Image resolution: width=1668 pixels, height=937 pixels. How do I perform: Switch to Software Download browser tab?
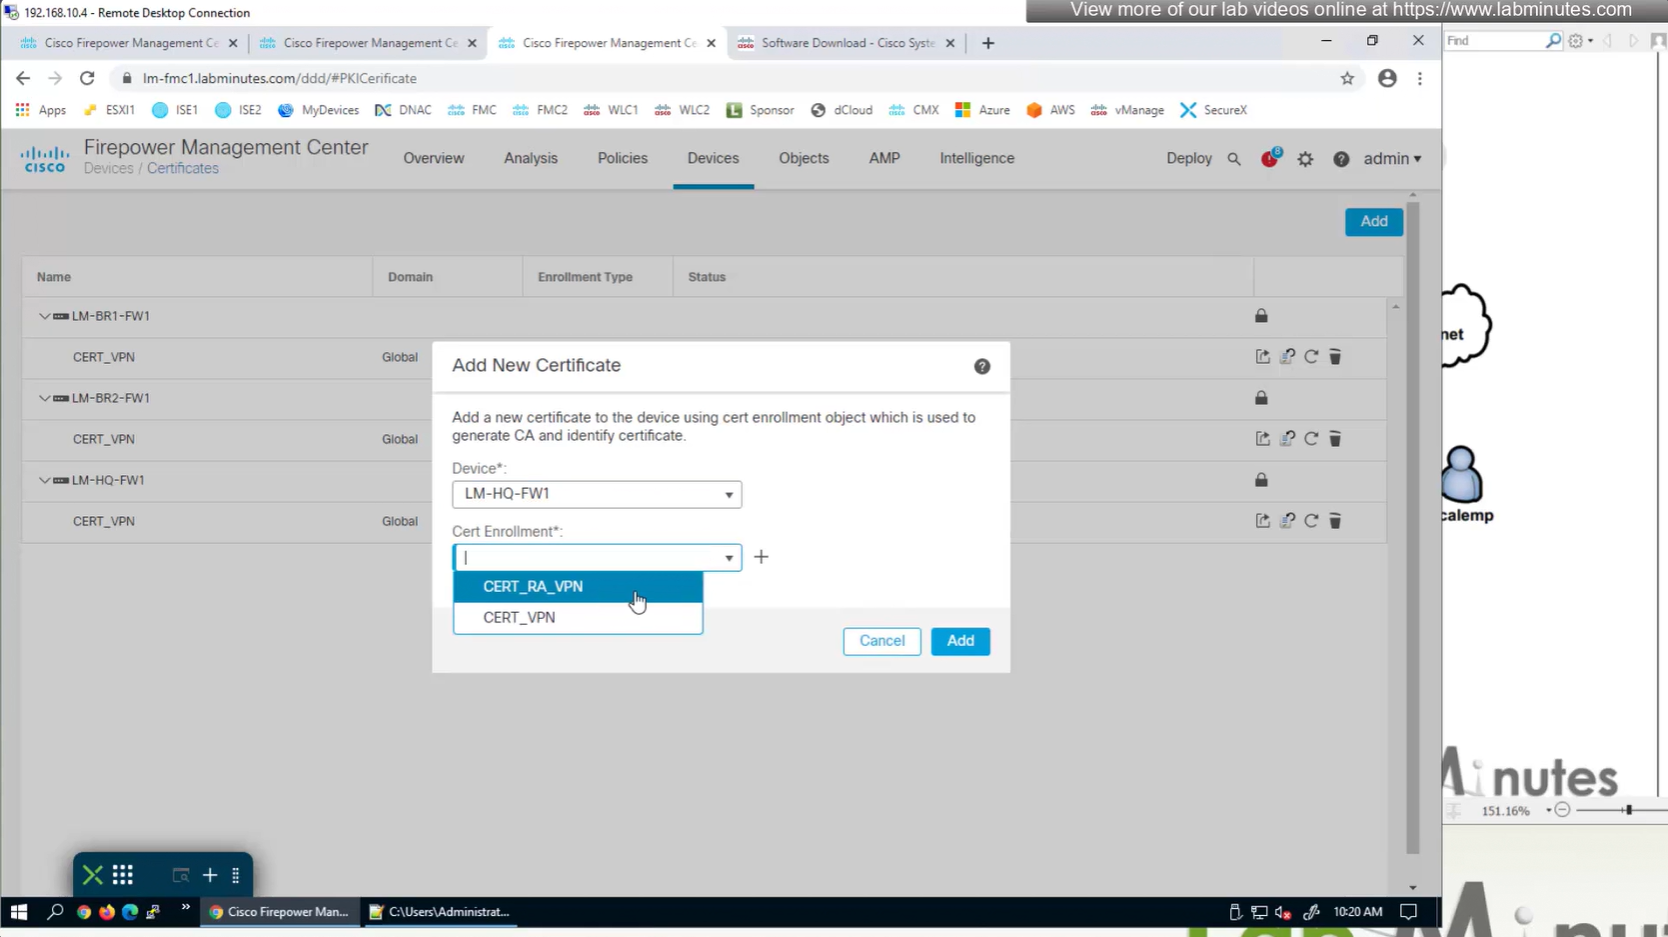tap(846, 43)
